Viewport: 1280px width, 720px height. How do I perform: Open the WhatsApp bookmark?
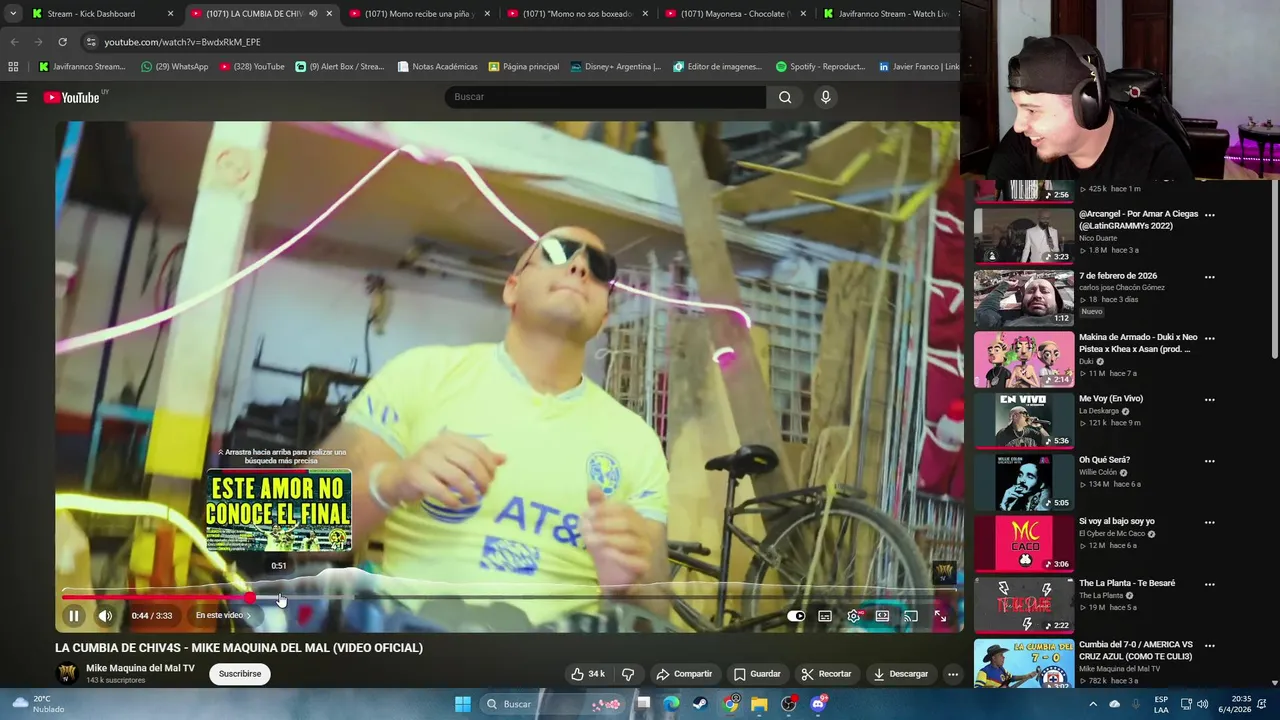175,67
